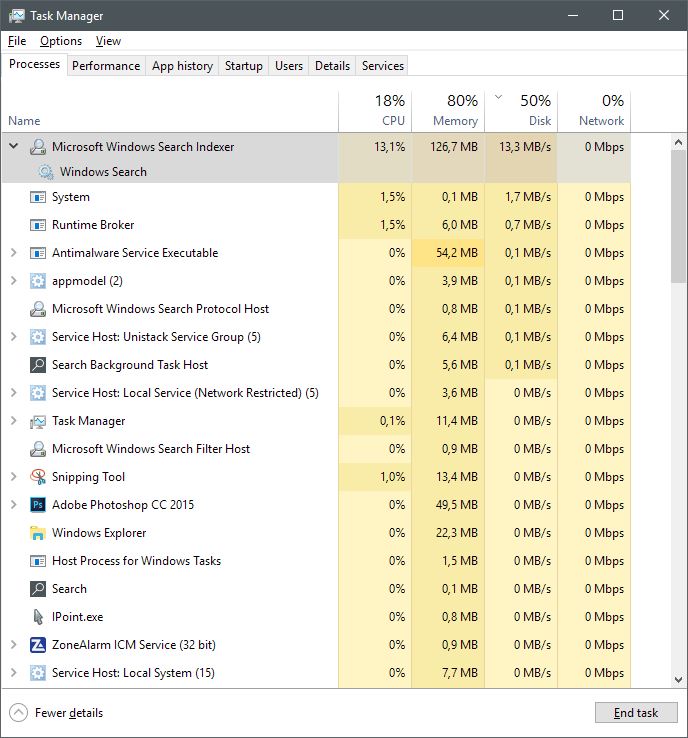
Task: Click the Local Service (Network Restricted) icon
Action: [x=38, y=393]
